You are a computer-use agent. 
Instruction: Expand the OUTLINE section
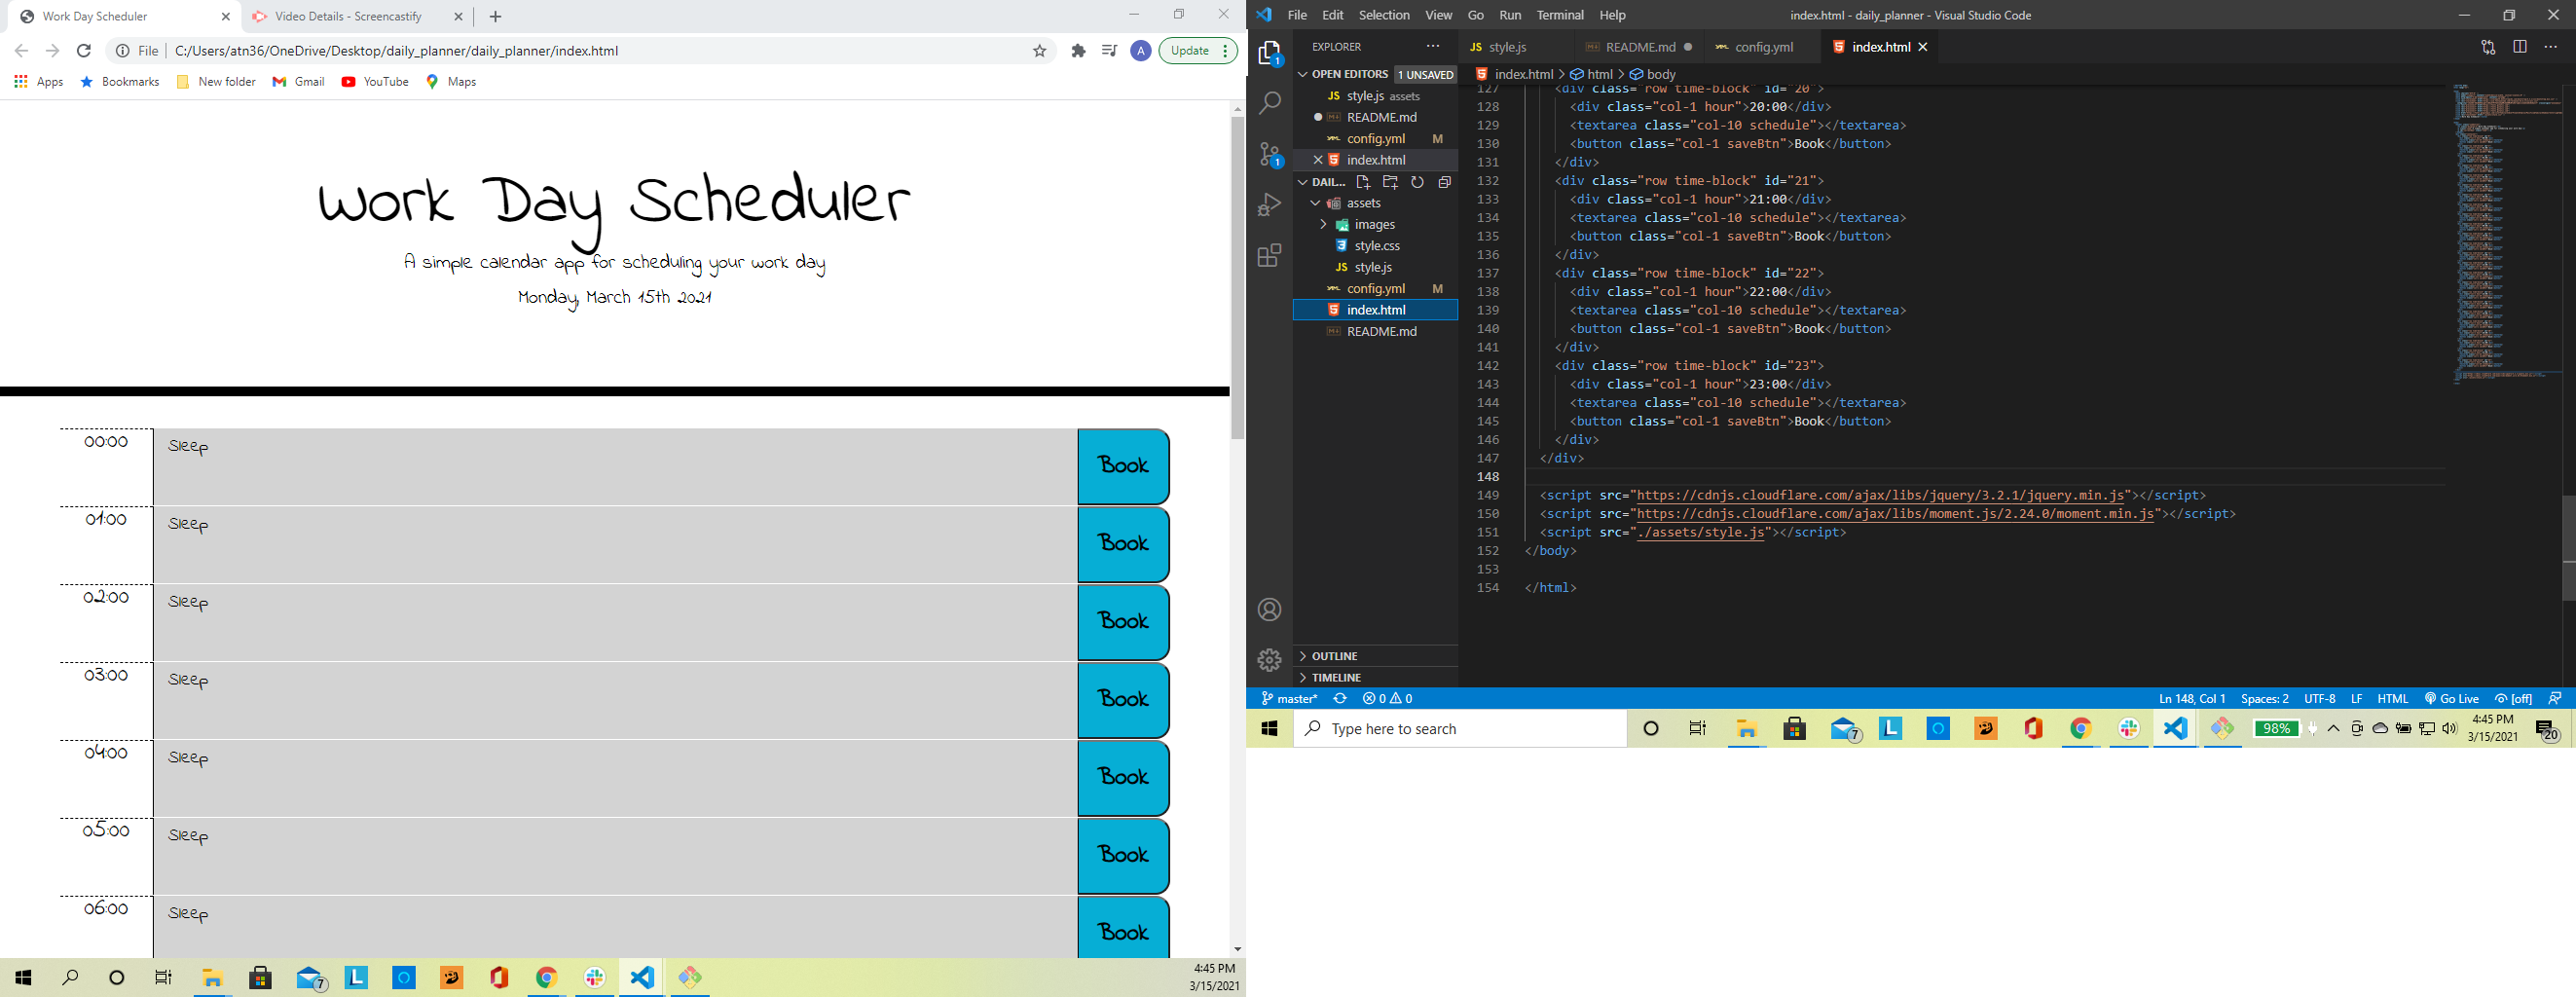pyautogui.click(x=1333, y=655)
